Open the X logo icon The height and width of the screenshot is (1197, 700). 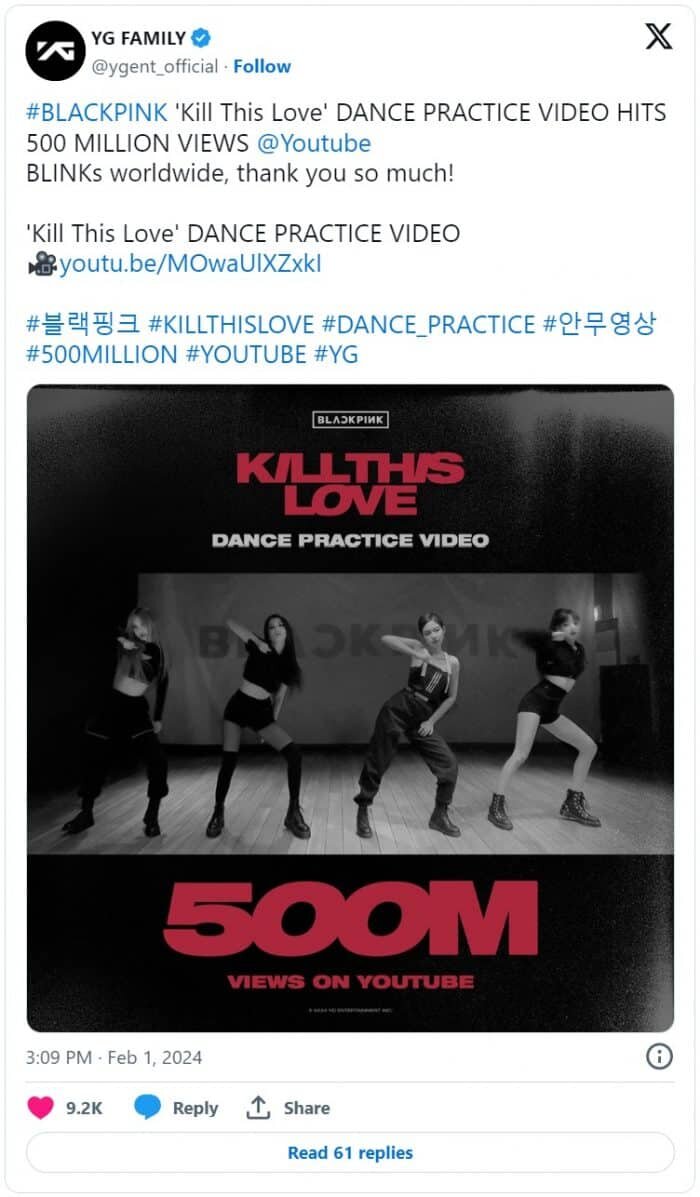[659, 36]
